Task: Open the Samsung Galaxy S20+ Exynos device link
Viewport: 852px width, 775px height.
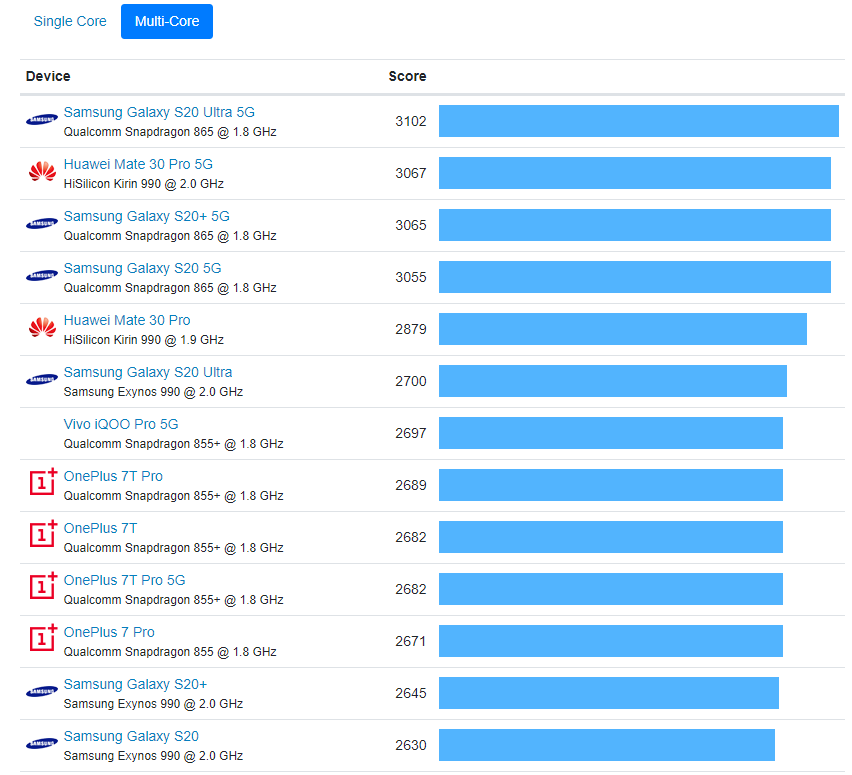Action: (x=135, y=684)
